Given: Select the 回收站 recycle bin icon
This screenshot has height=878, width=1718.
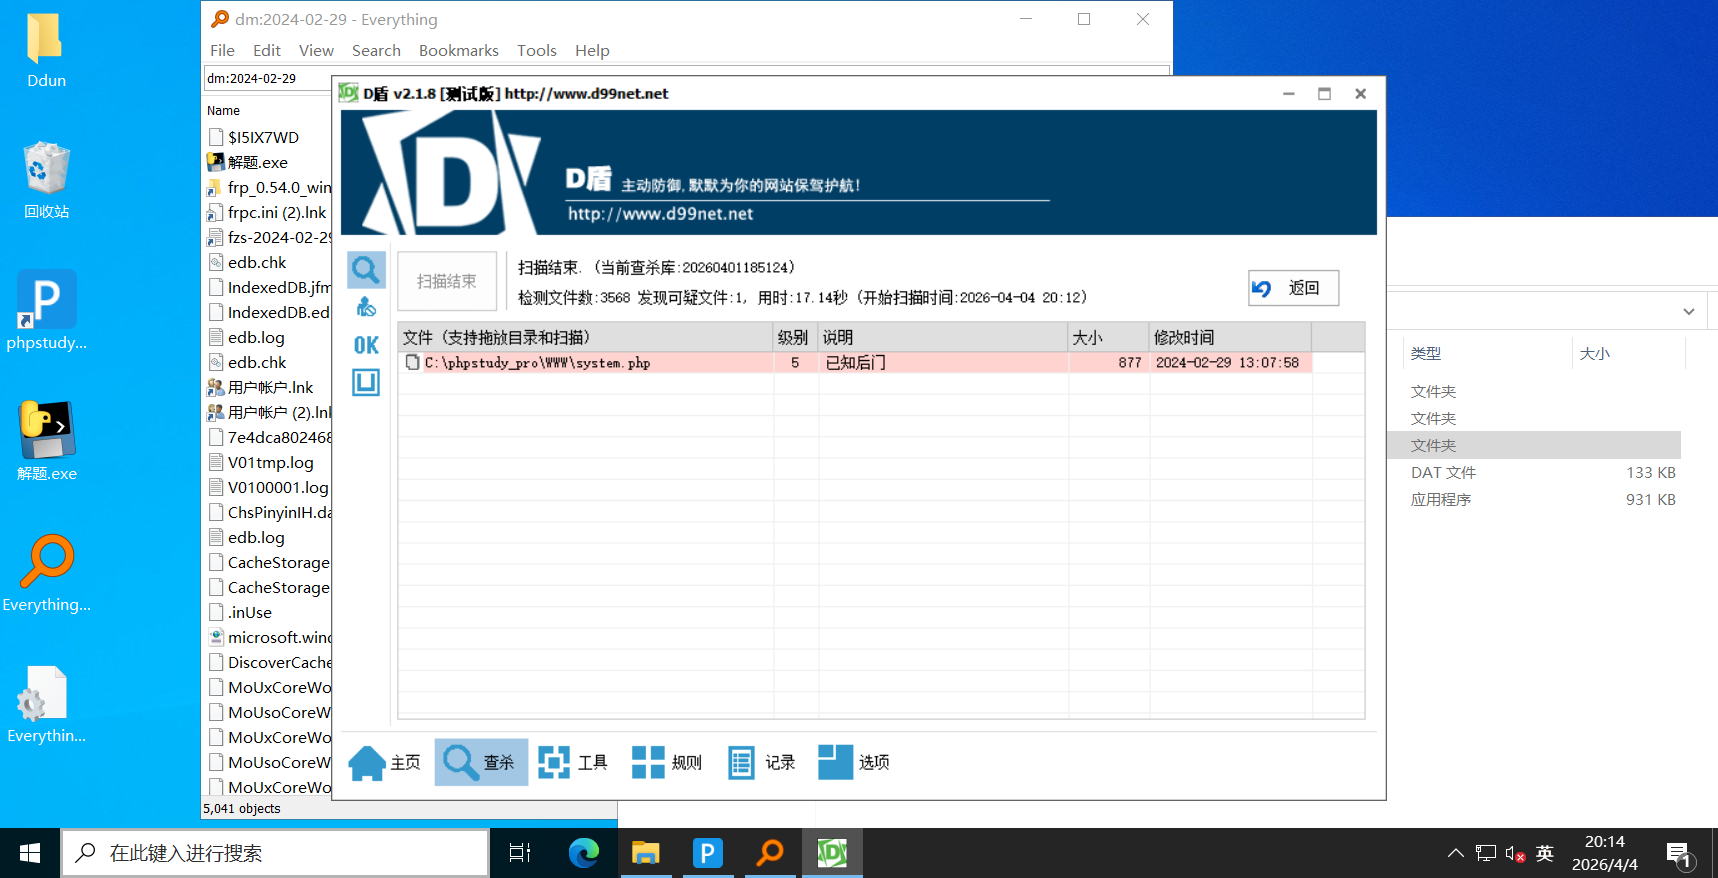Looking at the screenshot, I should point(46,180).
